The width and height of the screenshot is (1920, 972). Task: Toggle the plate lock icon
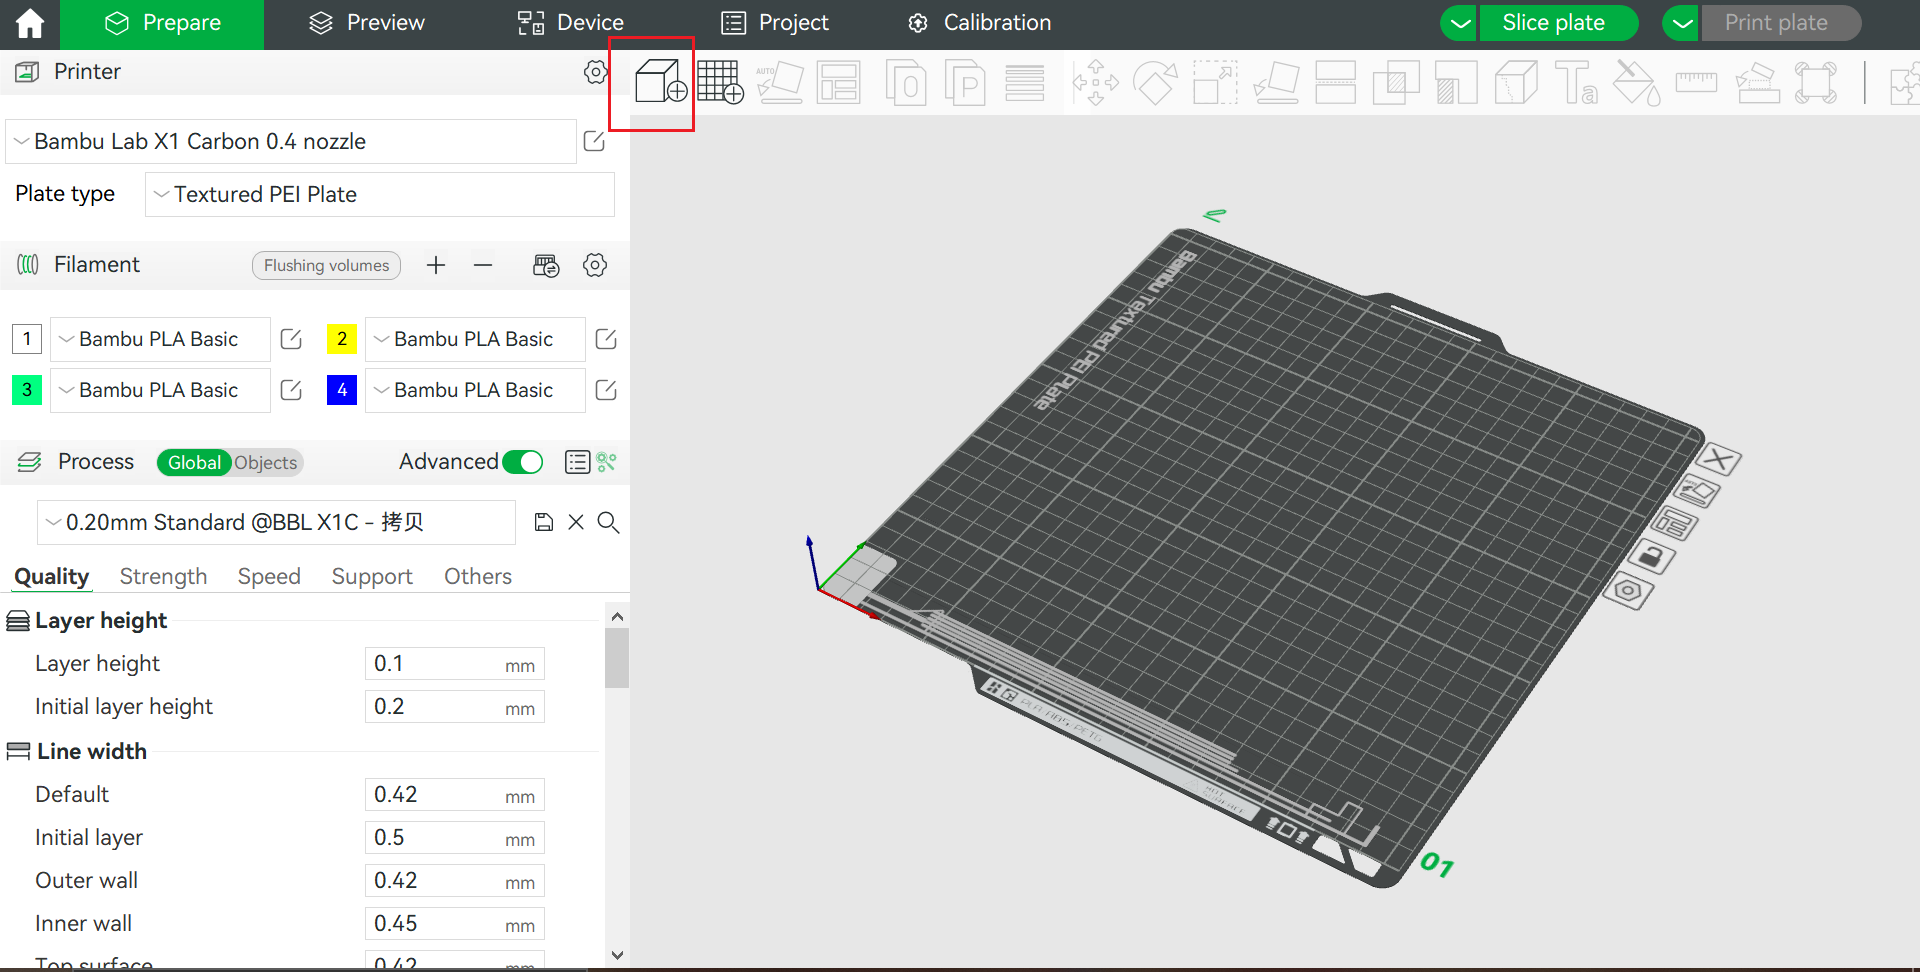tap(1651, 556)
